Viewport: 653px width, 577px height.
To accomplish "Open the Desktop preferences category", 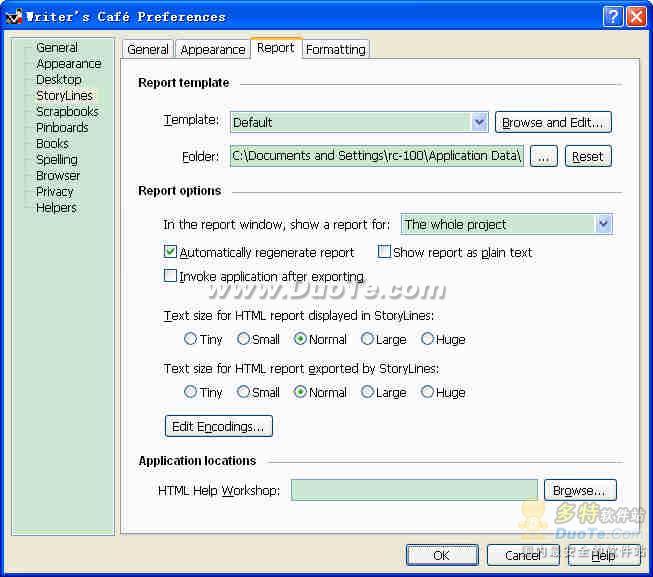I will (x=59, y=80).
